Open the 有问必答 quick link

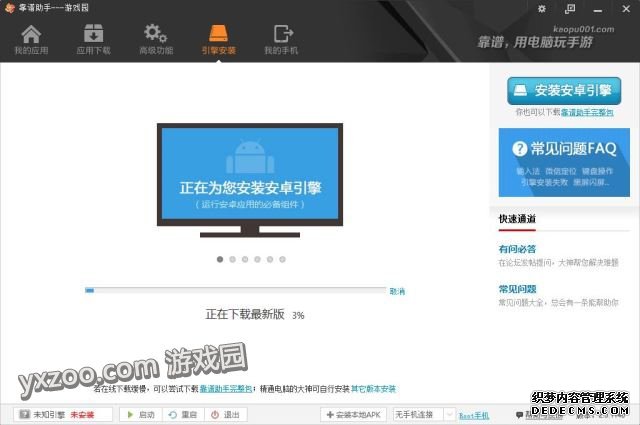click(x=517, y=249)
